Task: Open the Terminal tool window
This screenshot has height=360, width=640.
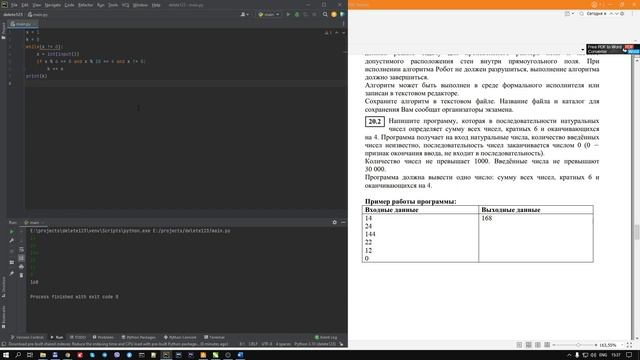Action: tap(215, 337)
